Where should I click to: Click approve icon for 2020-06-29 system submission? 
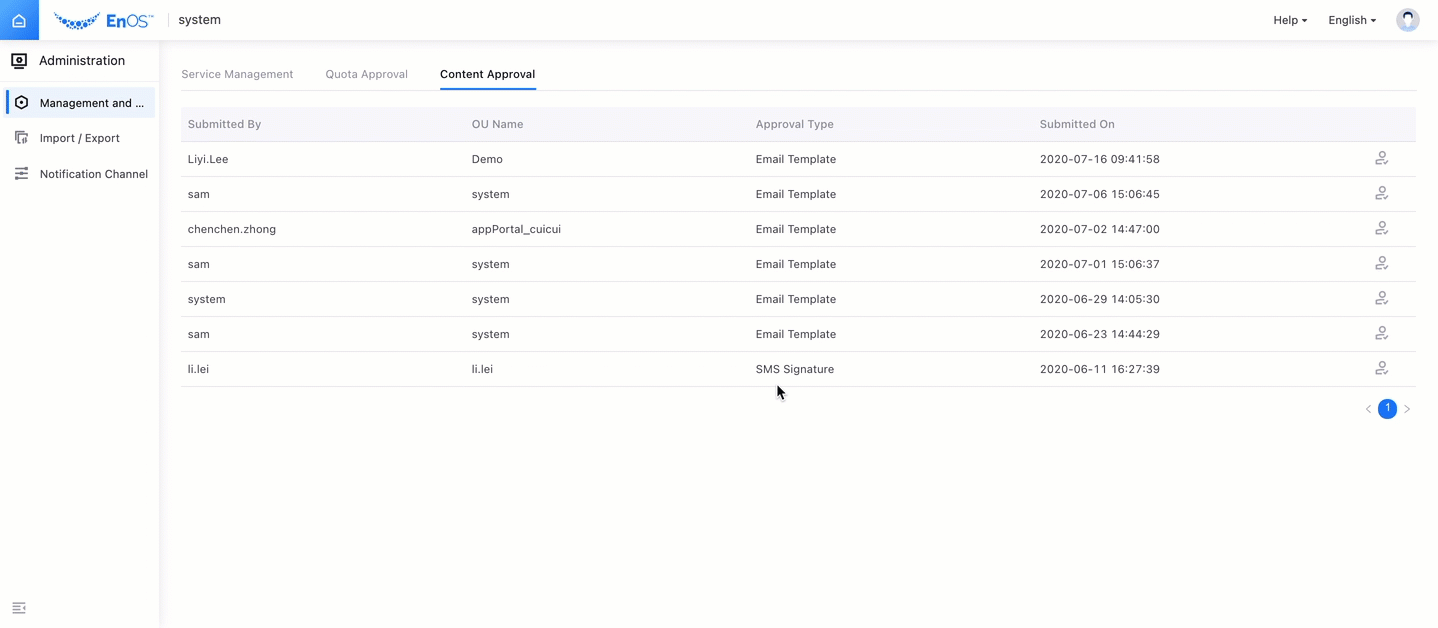tap(1381, 299)
